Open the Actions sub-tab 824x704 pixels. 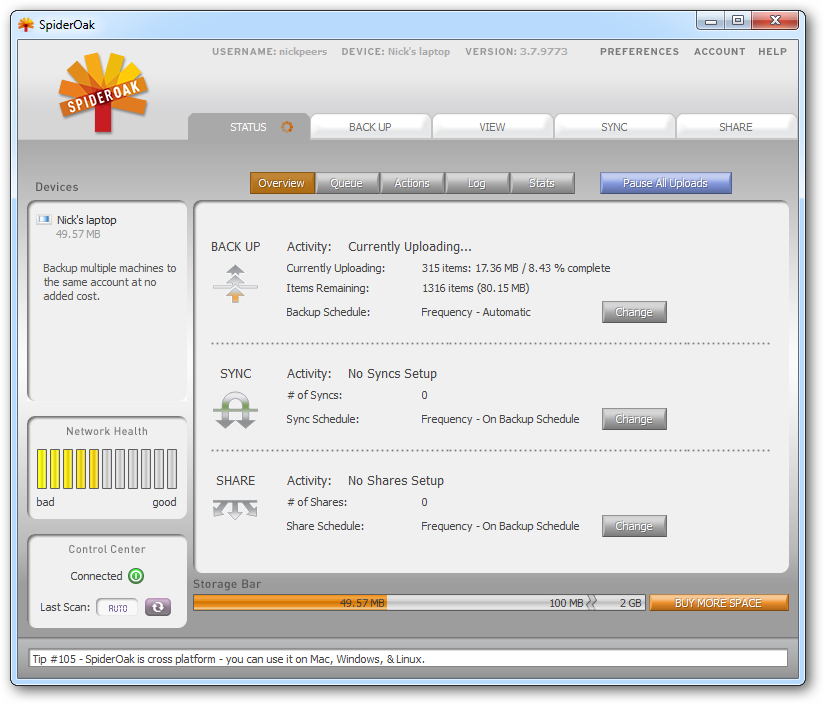412,183
